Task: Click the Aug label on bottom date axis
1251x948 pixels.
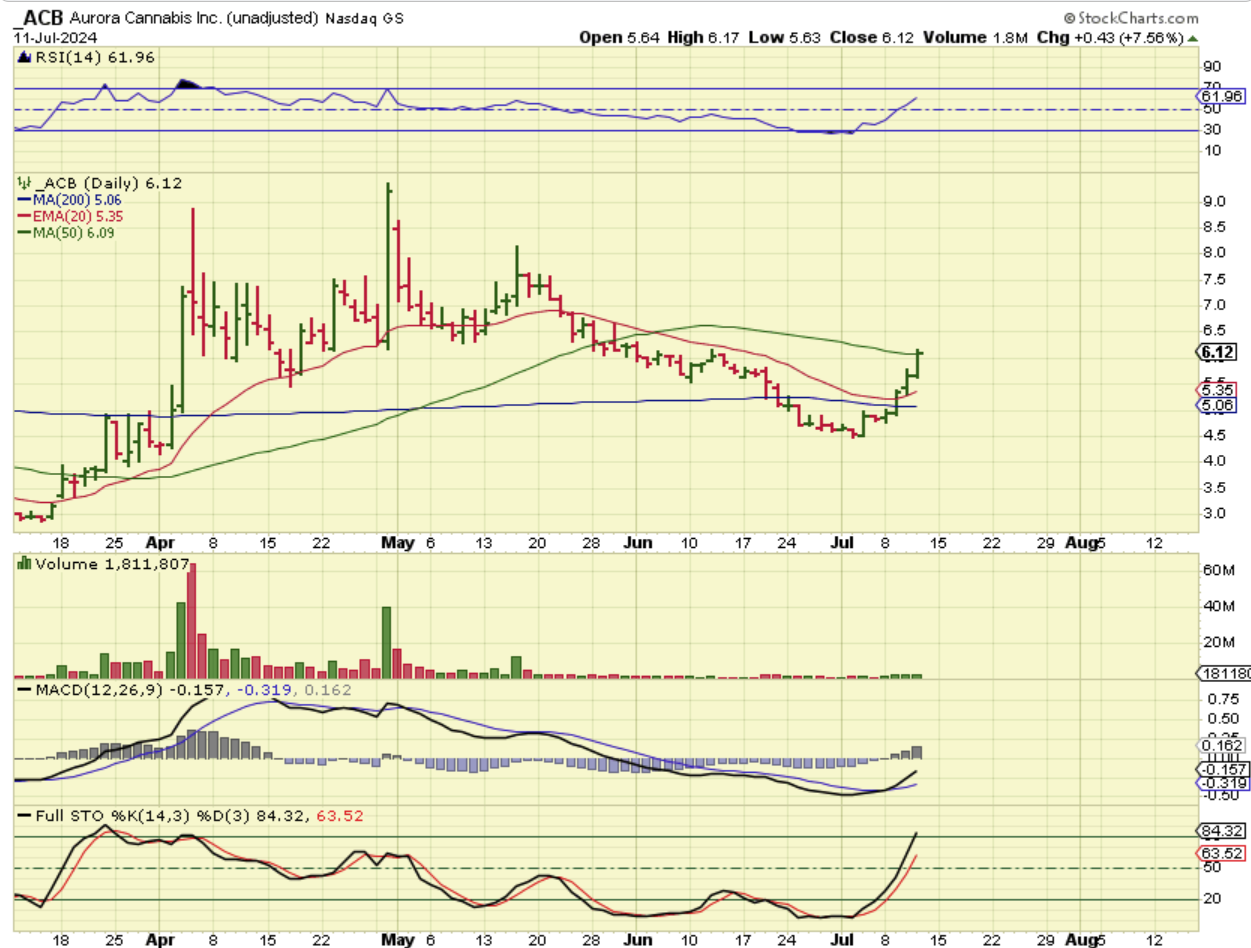Action: pyautogui.click(x=1084, y=941)
